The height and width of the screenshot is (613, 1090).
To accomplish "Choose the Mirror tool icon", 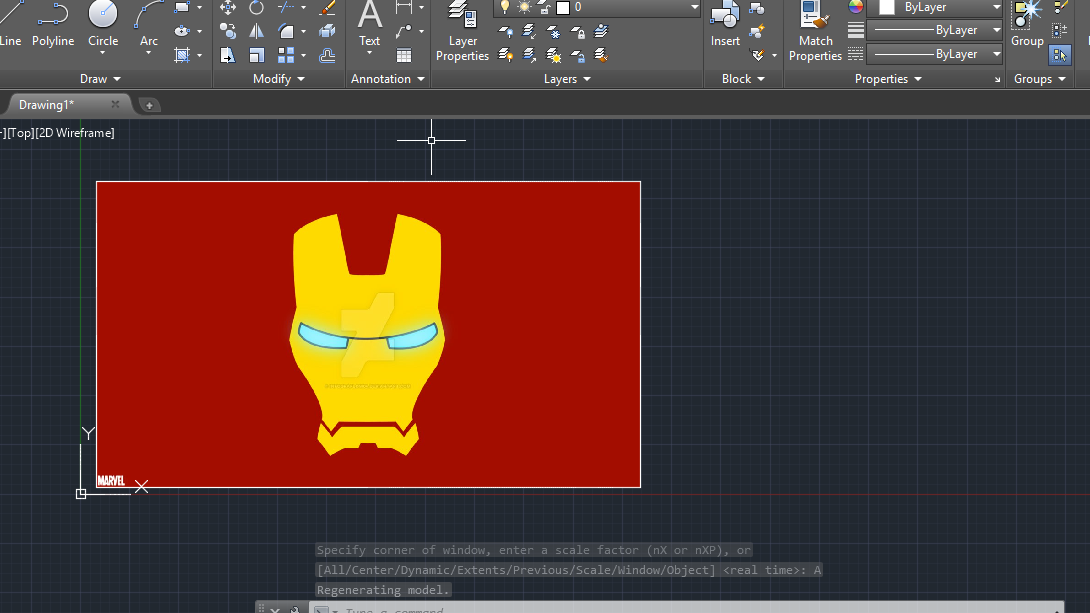I will coord(257,32).
